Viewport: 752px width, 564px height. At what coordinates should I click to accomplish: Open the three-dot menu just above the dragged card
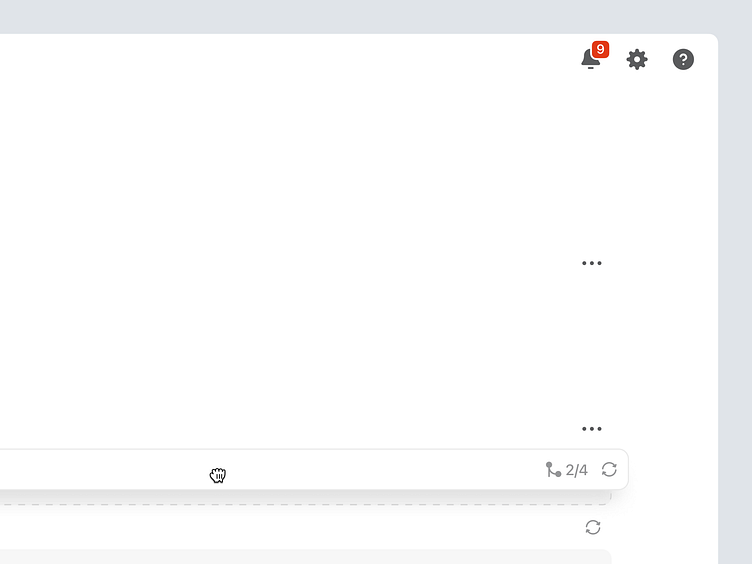(x=592, y=429)
